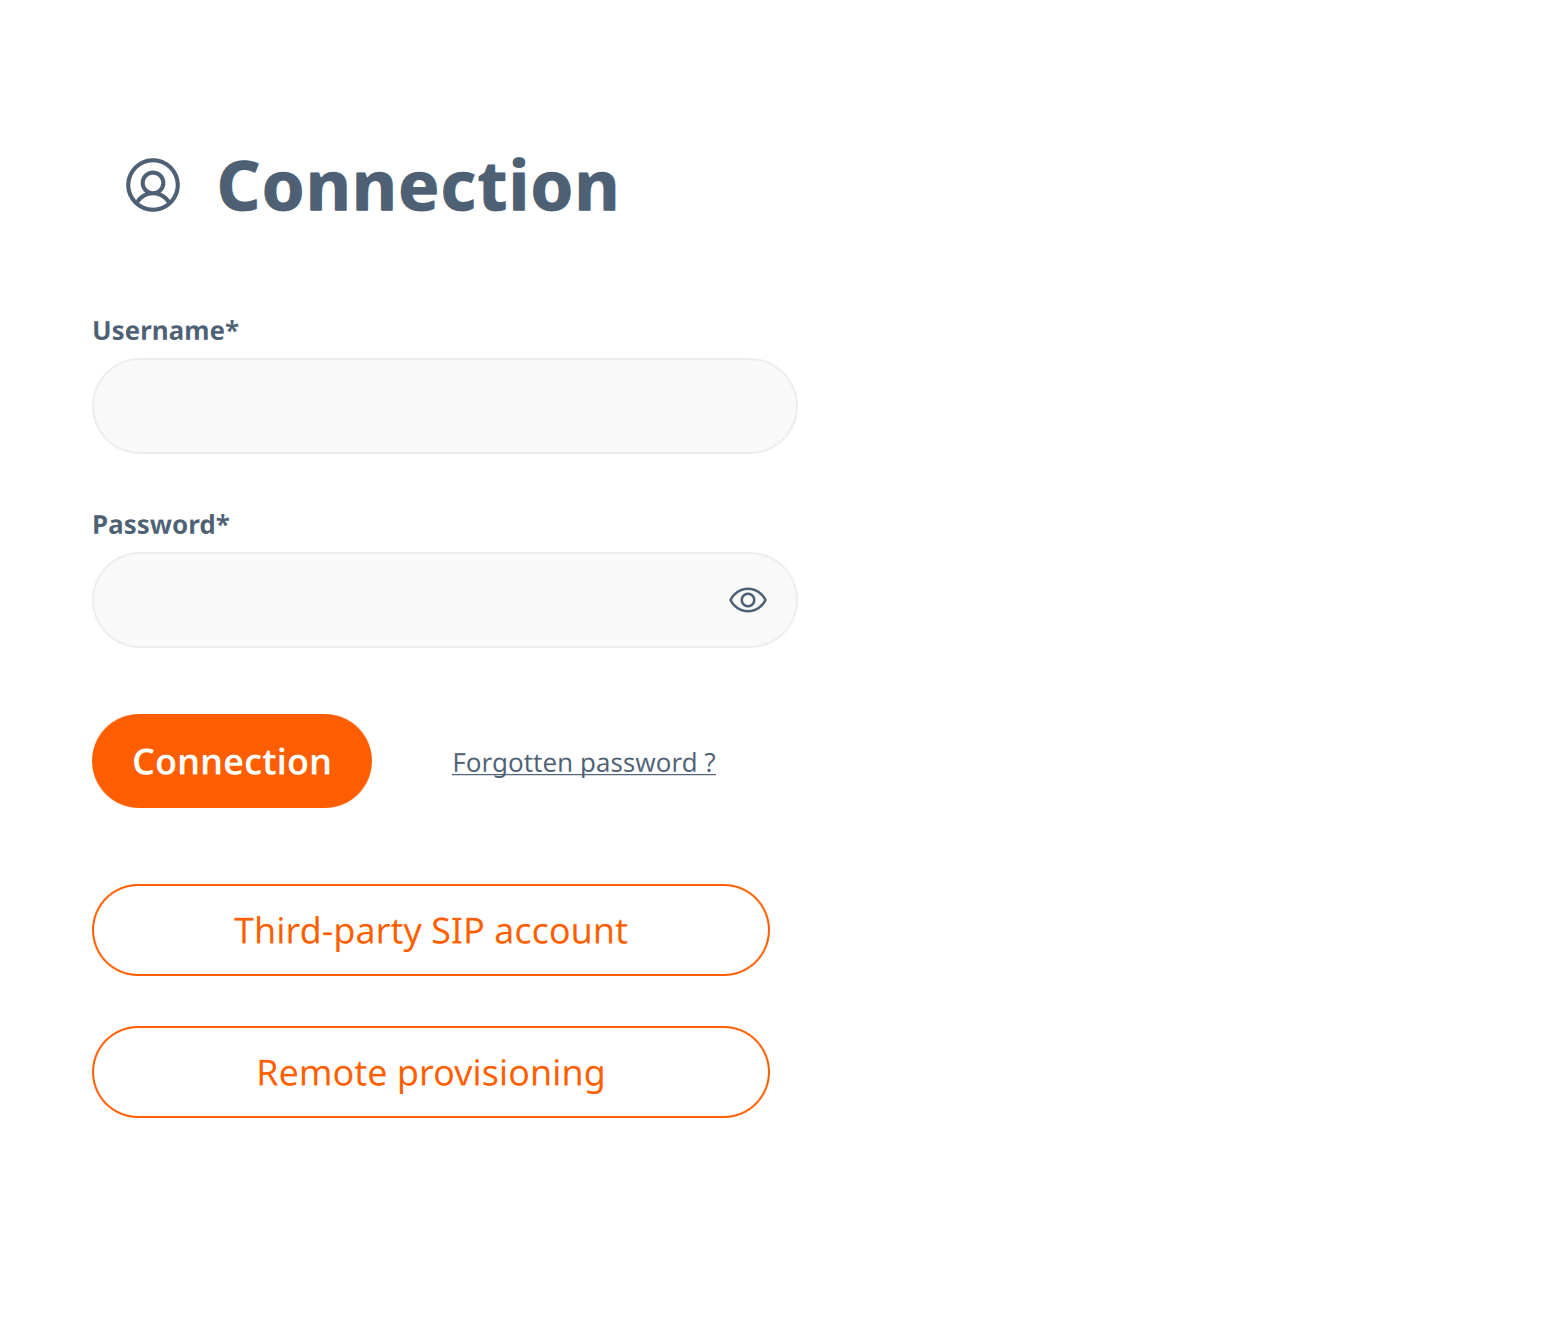Select the eye icon in the password field
This screenshot has height=1326, width=1562.
point(747,600)
